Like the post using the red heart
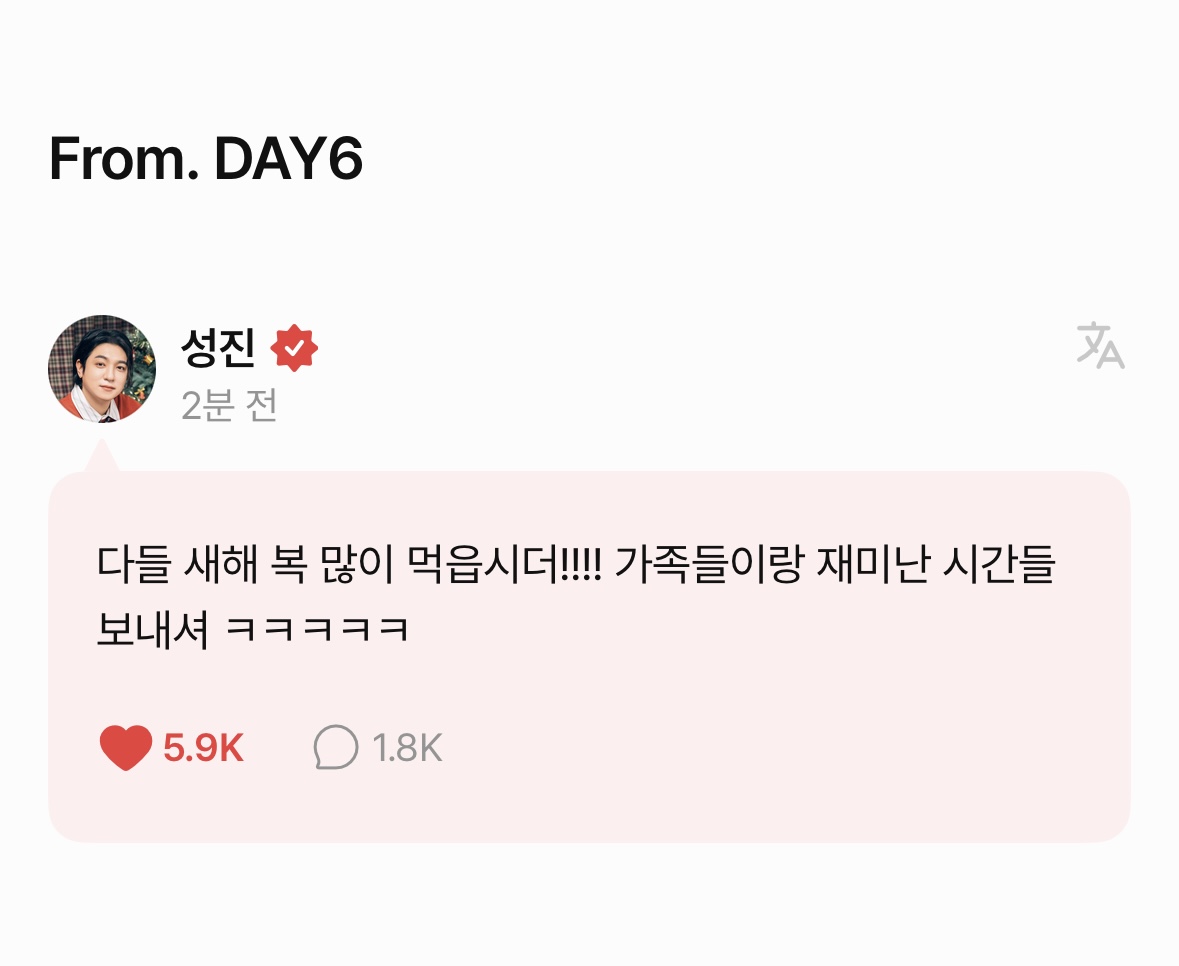 (126, 747)
